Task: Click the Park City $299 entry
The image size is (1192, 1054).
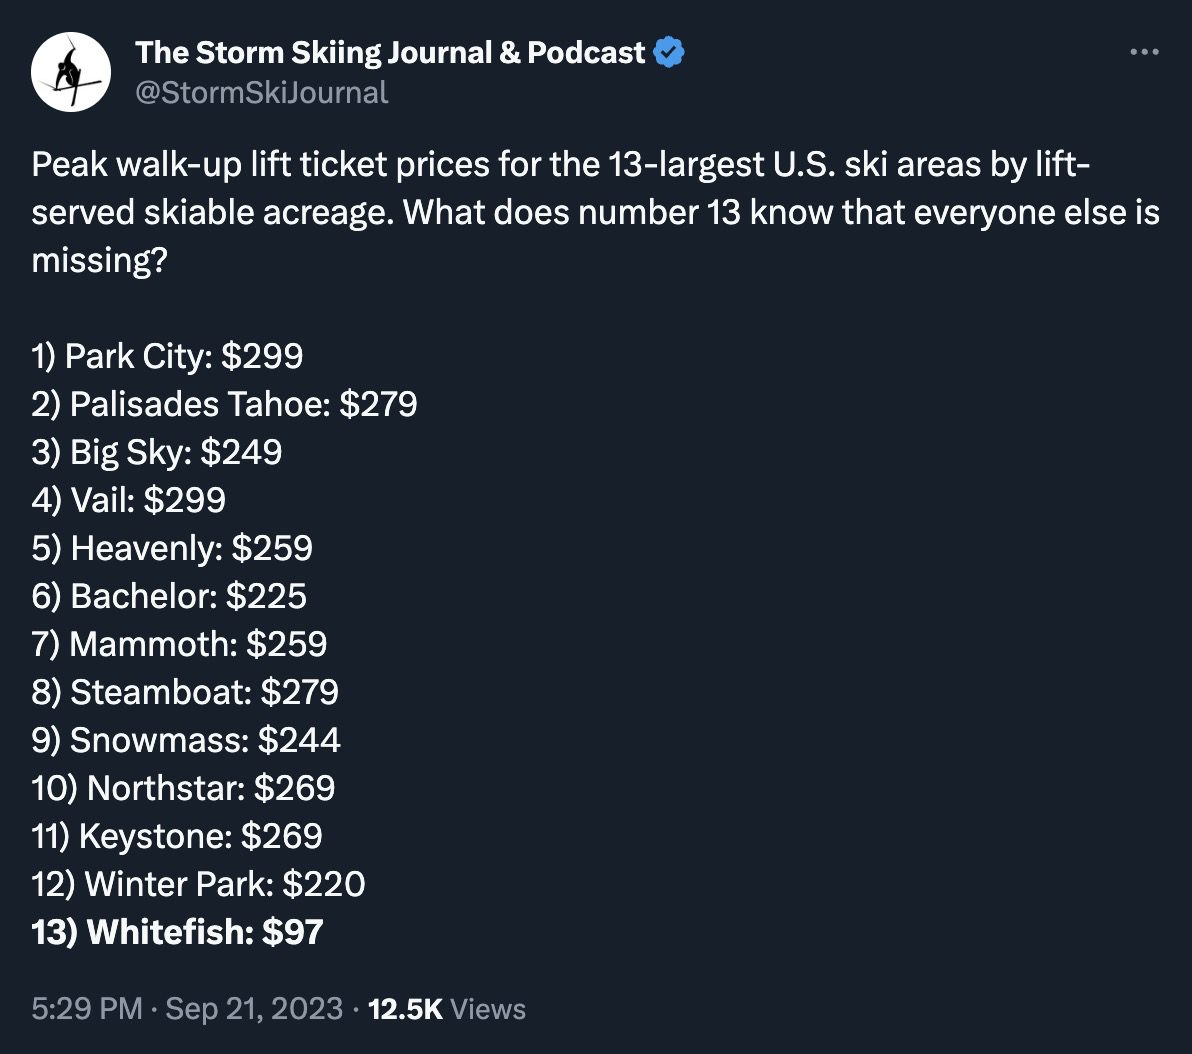Action: pos(168,356)
